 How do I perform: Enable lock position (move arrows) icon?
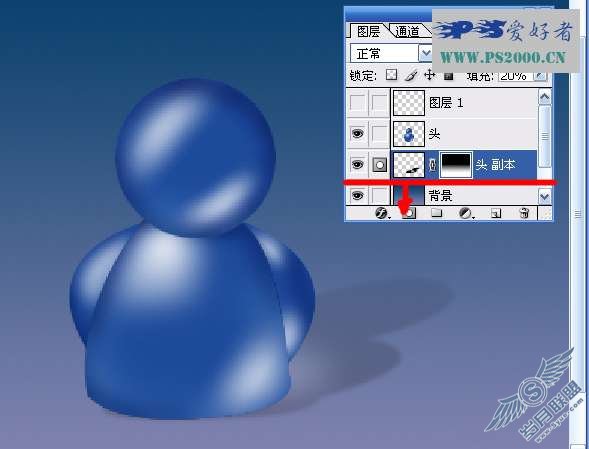[x=430, y=76]
